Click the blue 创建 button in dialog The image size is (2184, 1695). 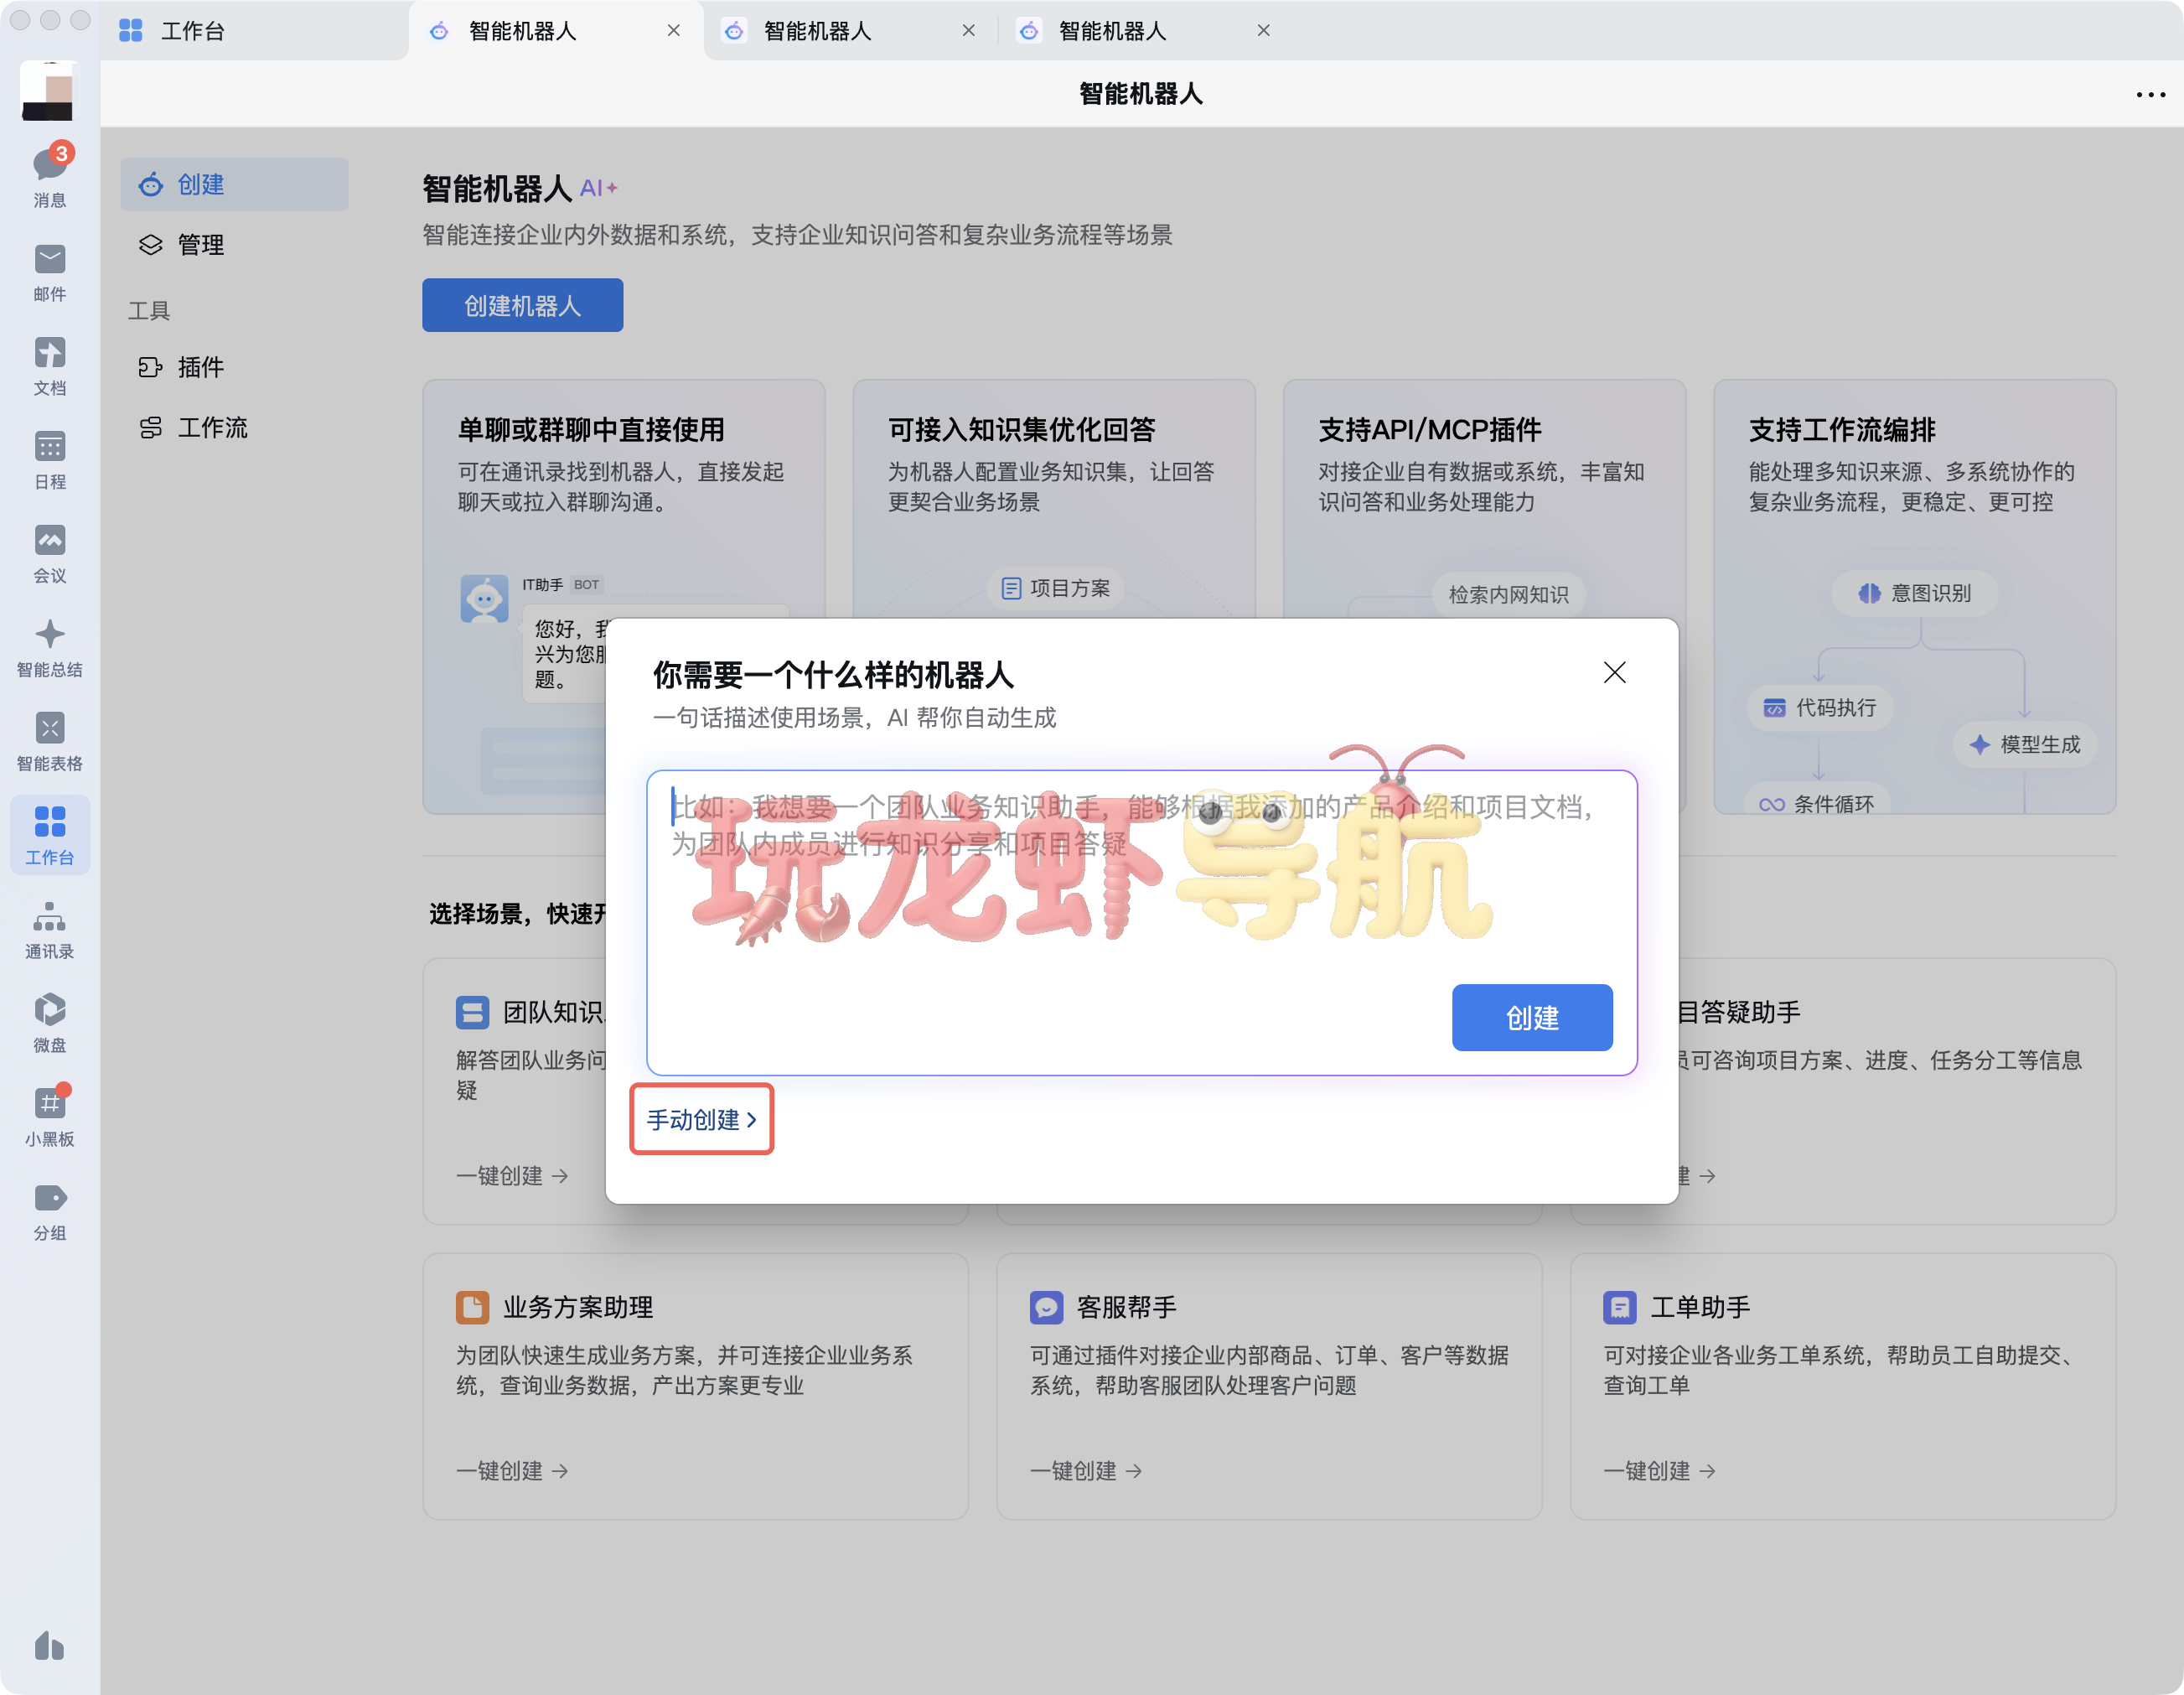click(1532, 1018)
